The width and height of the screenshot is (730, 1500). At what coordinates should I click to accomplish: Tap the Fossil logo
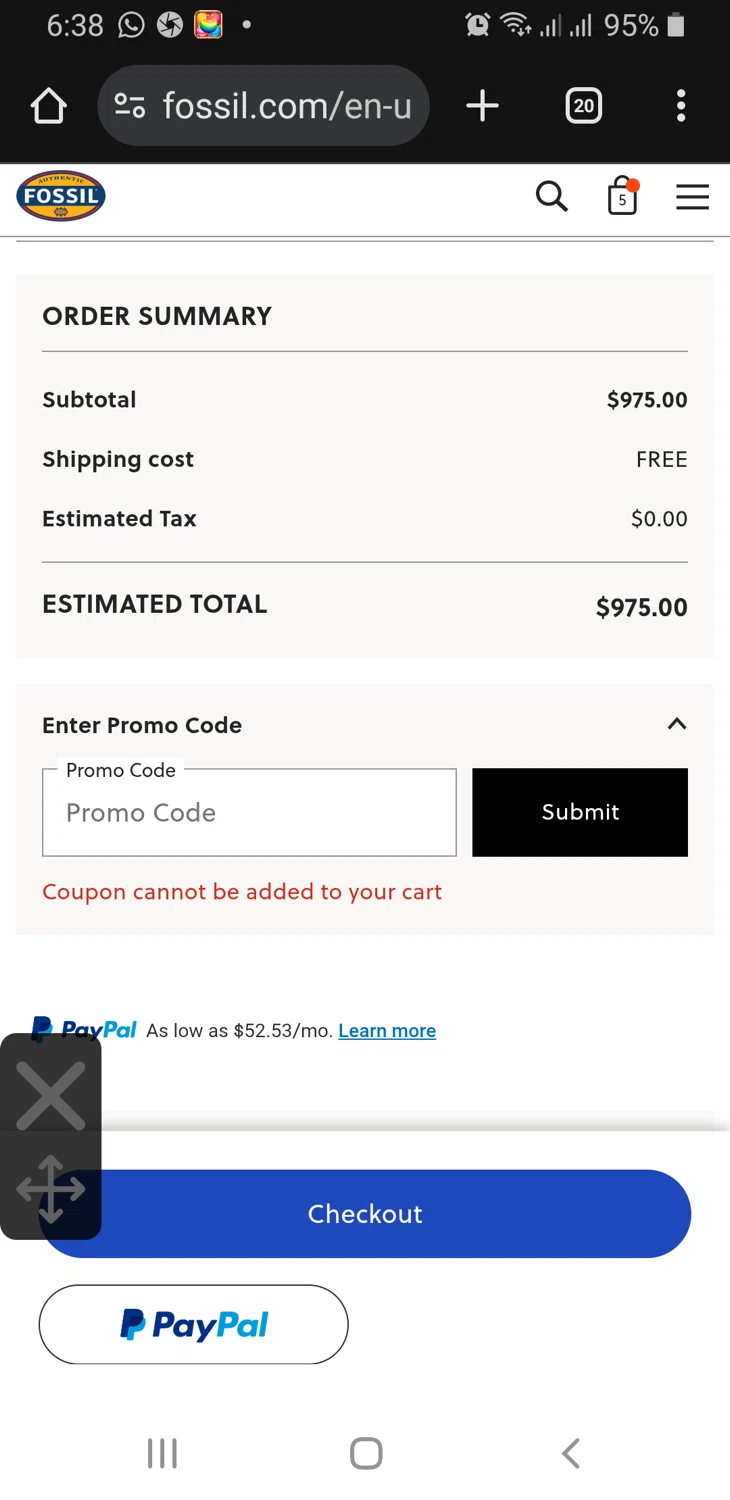tap(61, 196)
